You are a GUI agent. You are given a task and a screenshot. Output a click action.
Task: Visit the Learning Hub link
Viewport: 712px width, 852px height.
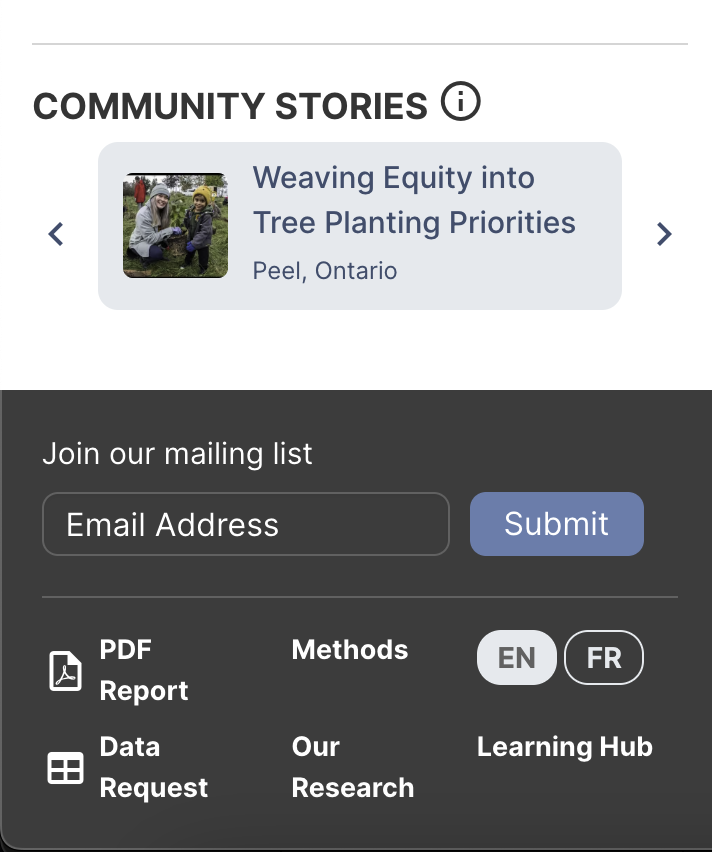click(564, 747)
